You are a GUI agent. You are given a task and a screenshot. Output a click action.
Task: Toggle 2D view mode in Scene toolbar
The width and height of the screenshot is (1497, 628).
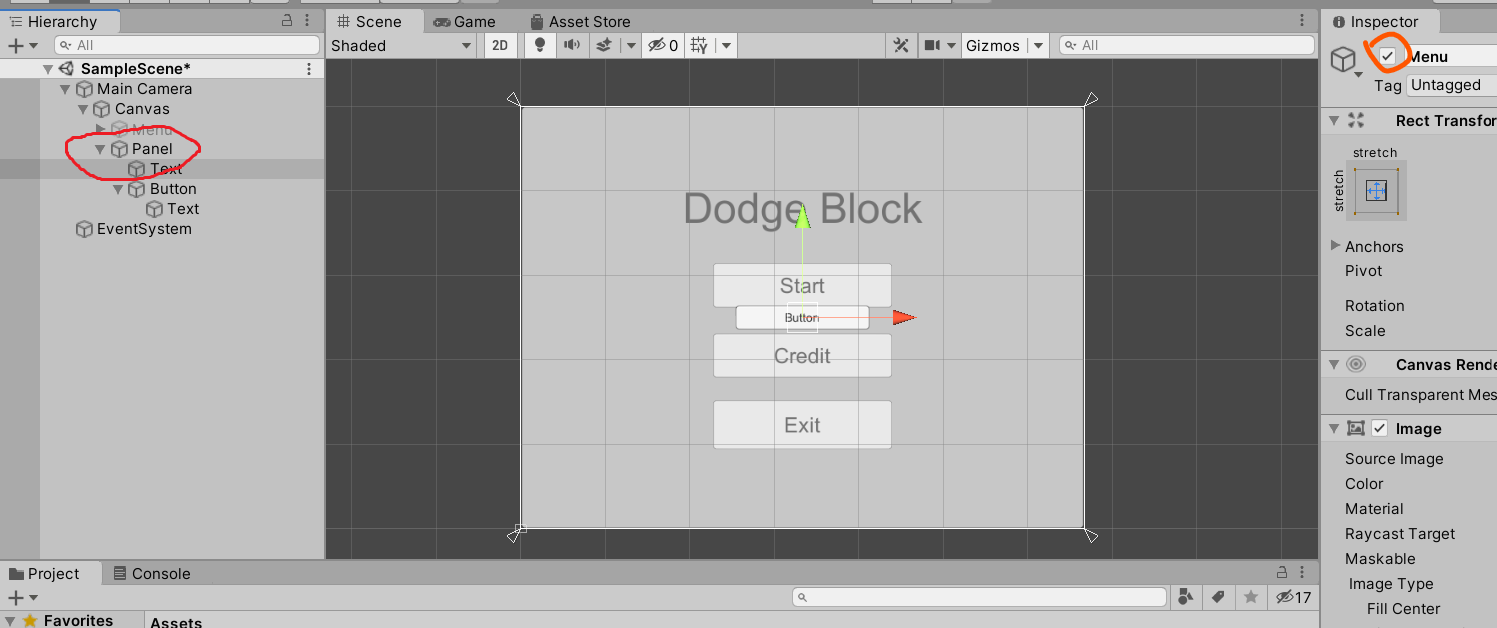(500, 45)
